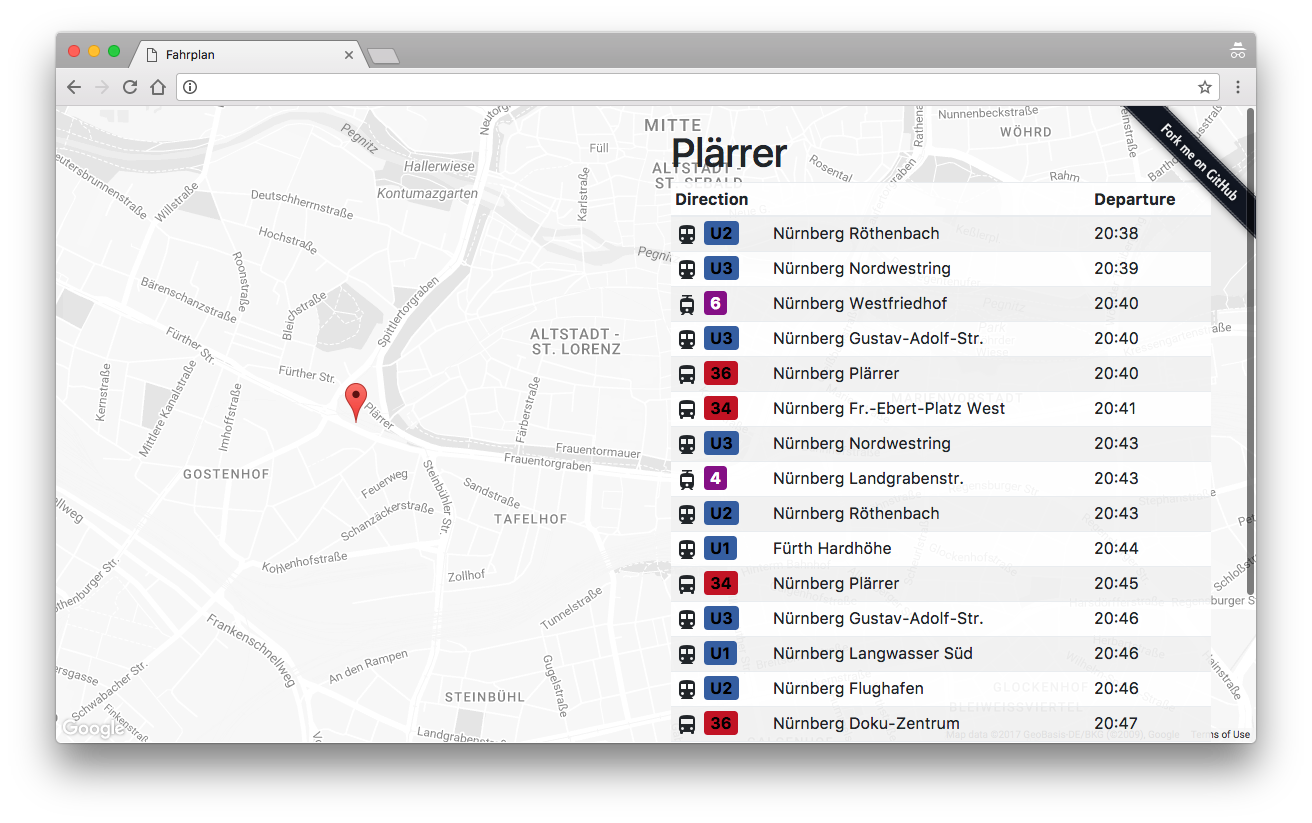1312x823 pixels.
Task: Select destination Nürnberg Flughafen
Action: 848,688
